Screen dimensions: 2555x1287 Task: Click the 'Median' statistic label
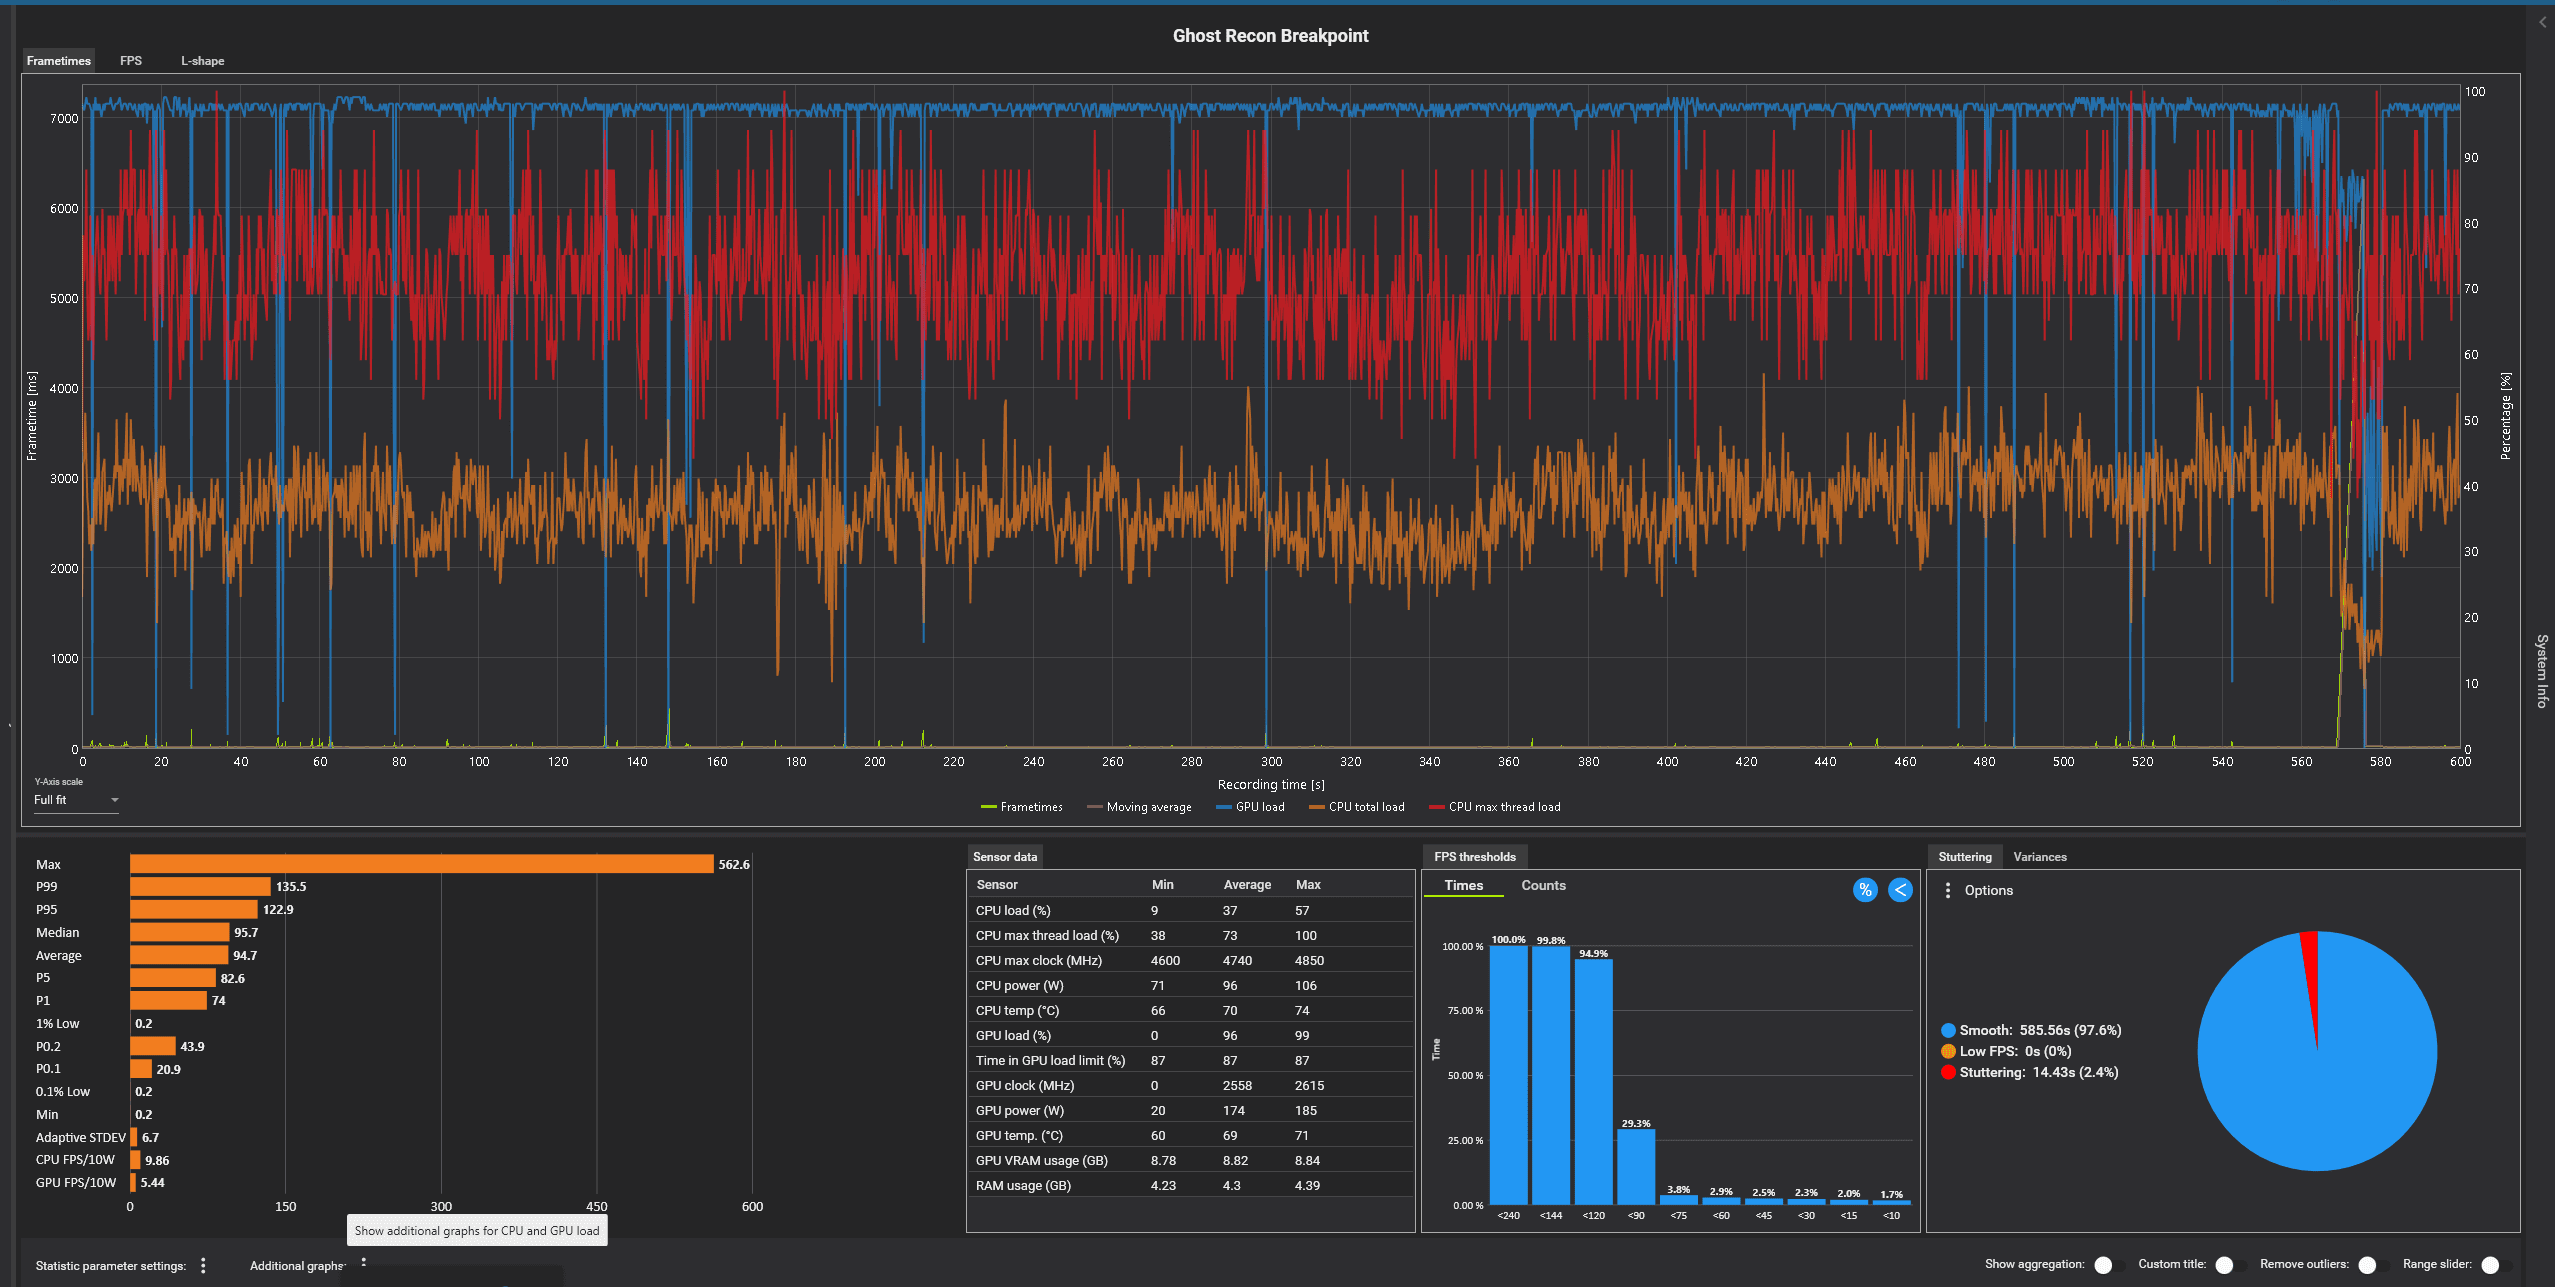[57, 933]
